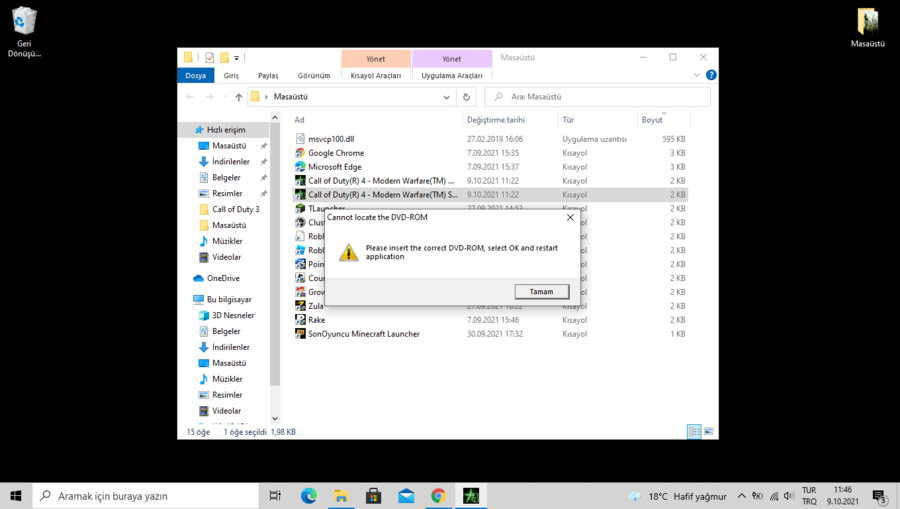Image resolution: width=900 pixels, height=509 pixels.
Task: Sort files by the Tür column
Action: [x=568, y=120]
